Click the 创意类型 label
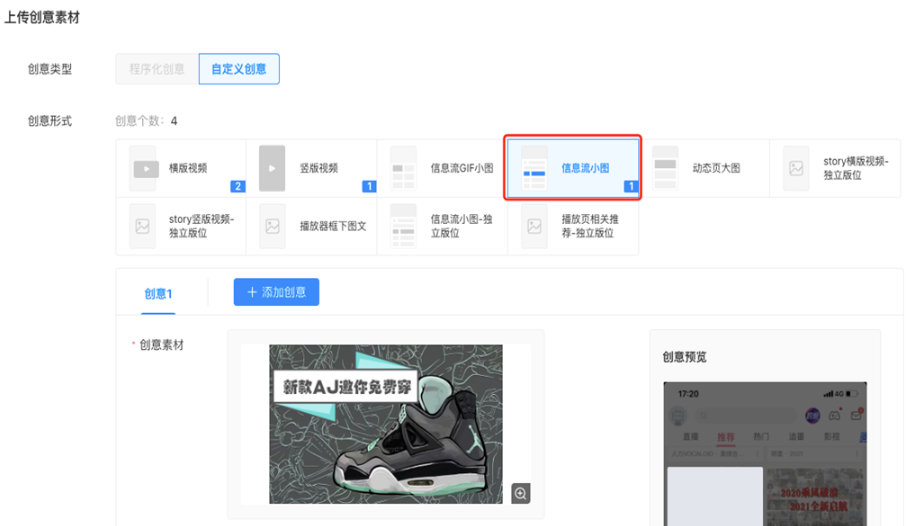The image size is (915, 526). click(x=50, y=69)
